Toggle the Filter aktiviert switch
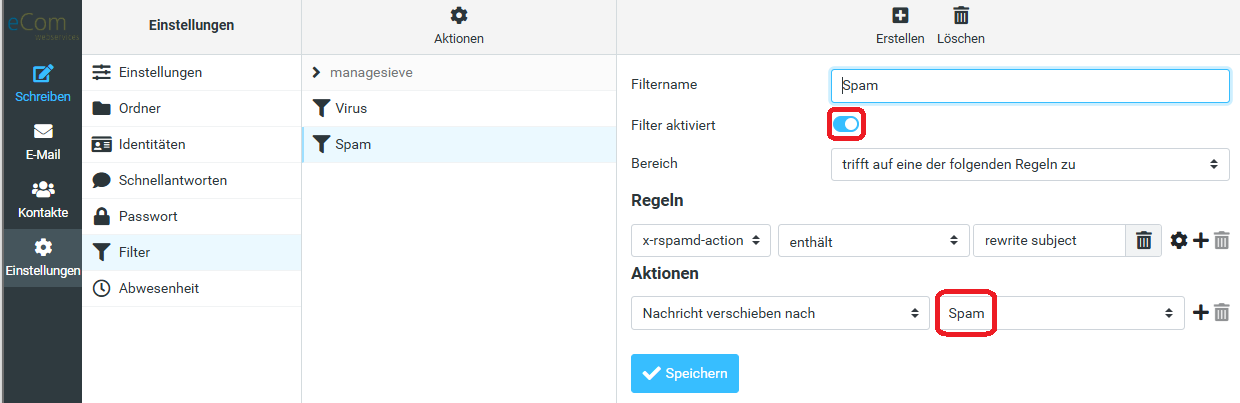The image size is (1240, 403). point(846,124)
